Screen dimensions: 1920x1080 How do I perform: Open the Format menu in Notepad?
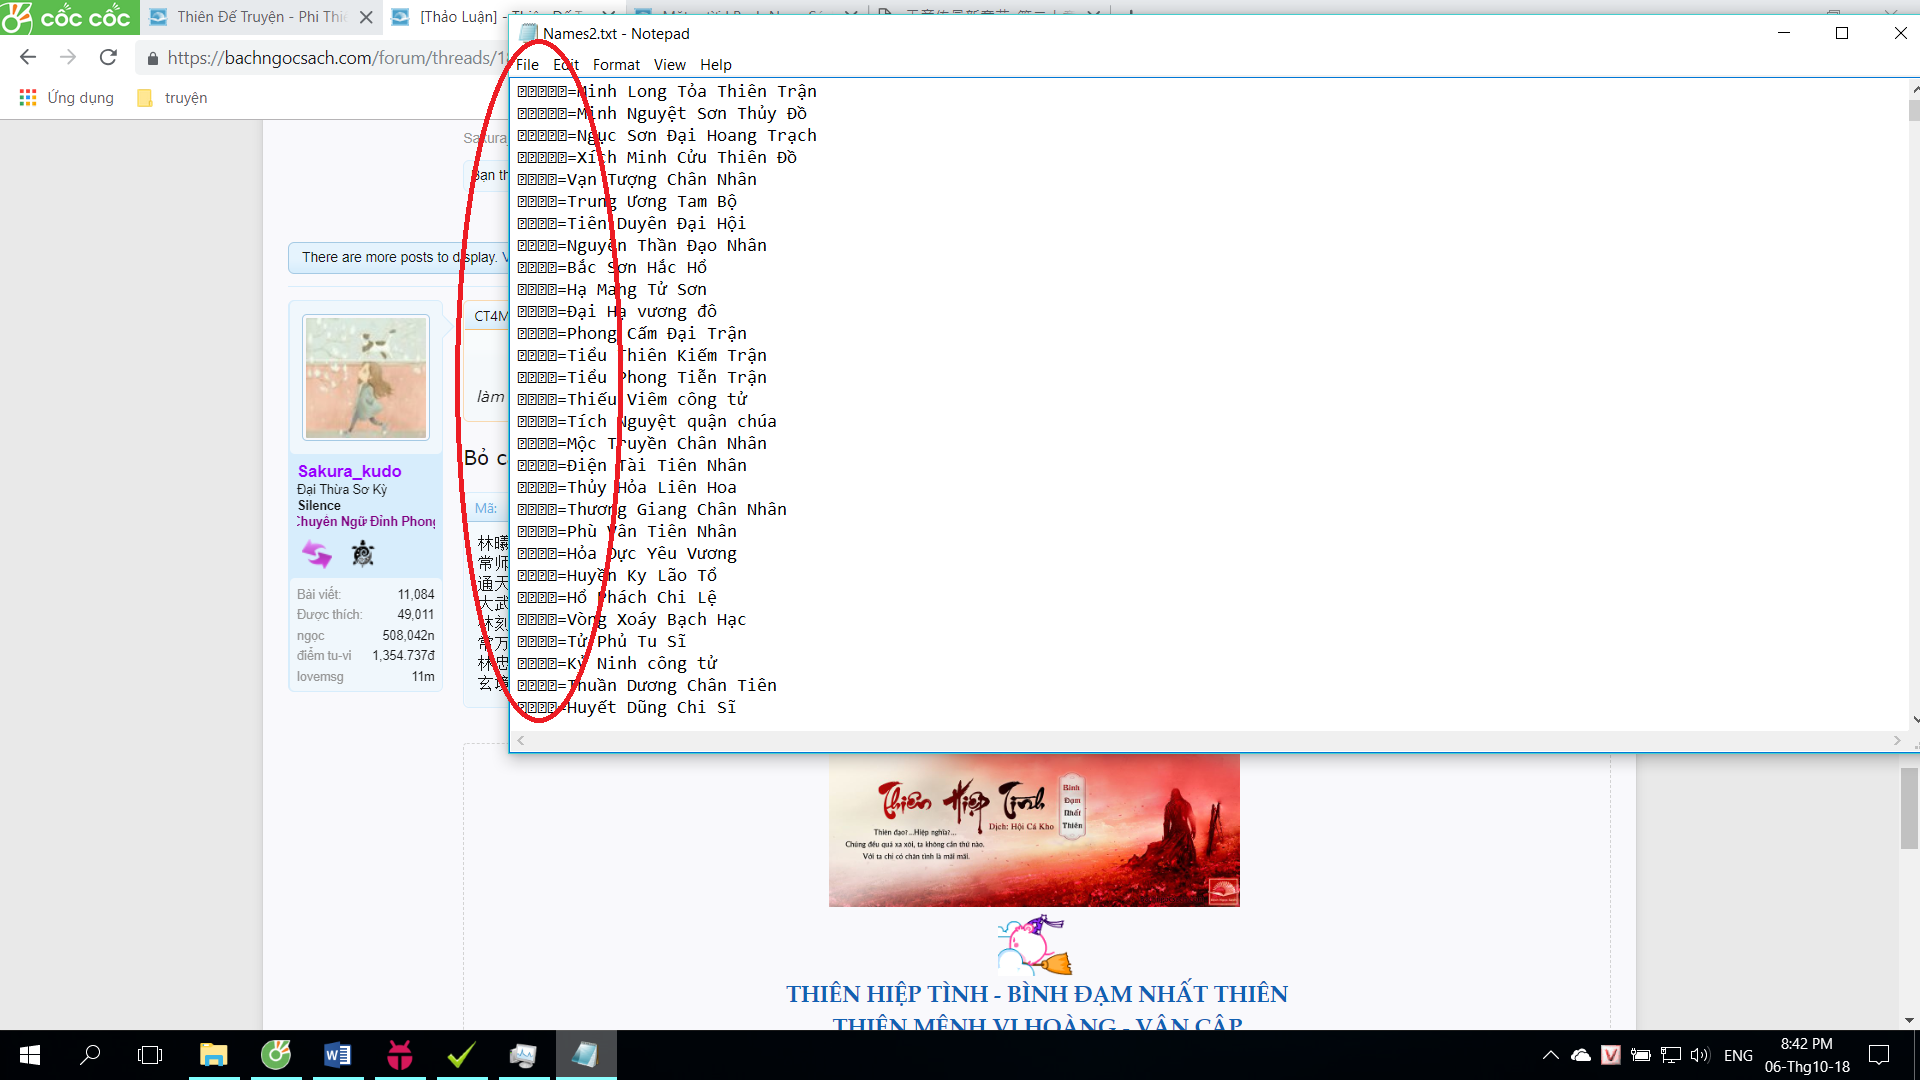coord(616,64)
